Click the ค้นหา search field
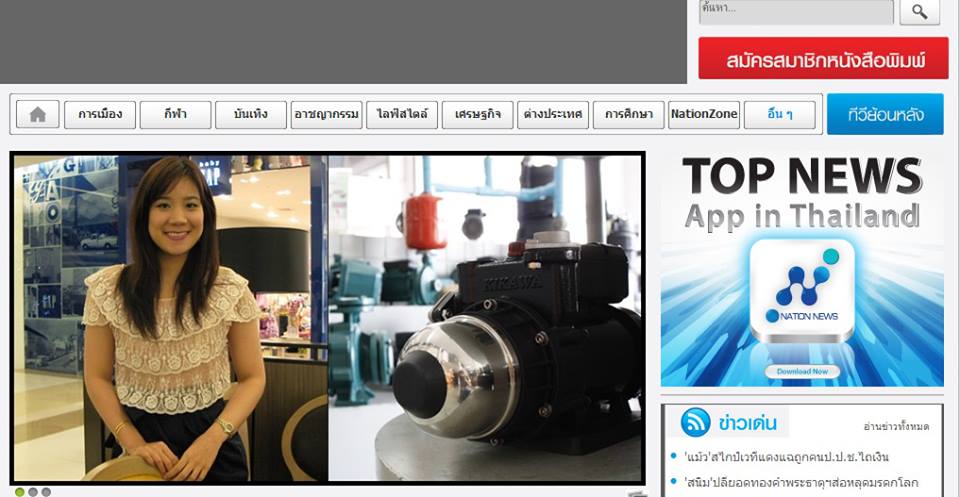 [x=797, y=12]
